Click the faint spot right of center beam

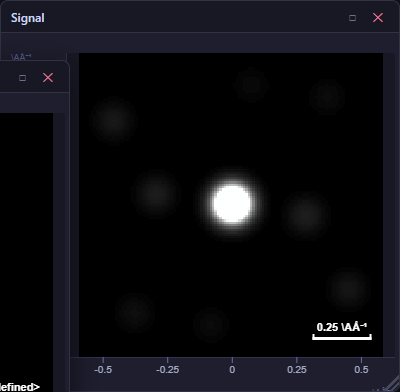pos(305,216)
